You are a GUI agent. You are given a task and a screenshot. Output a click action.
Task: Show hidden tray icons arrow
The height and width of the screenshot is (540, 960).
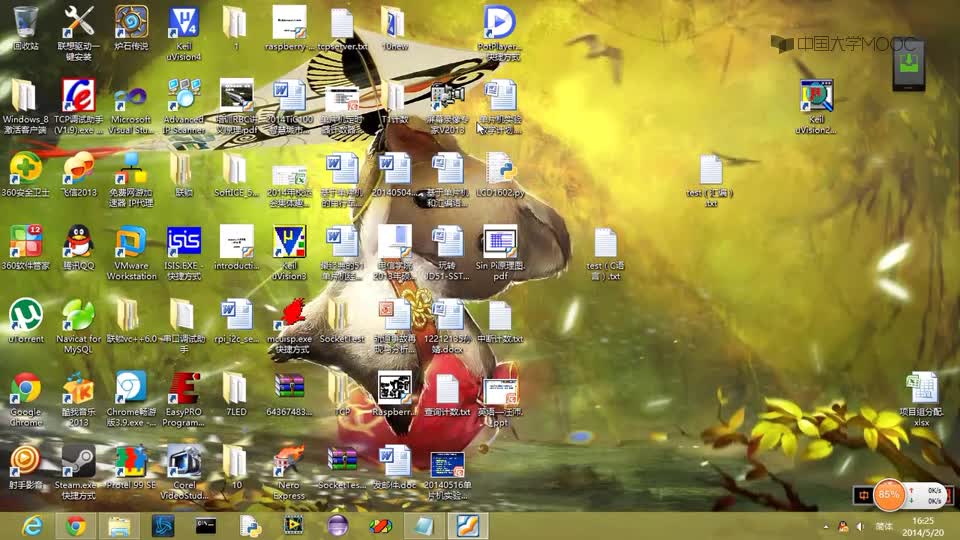coord(826,527)
